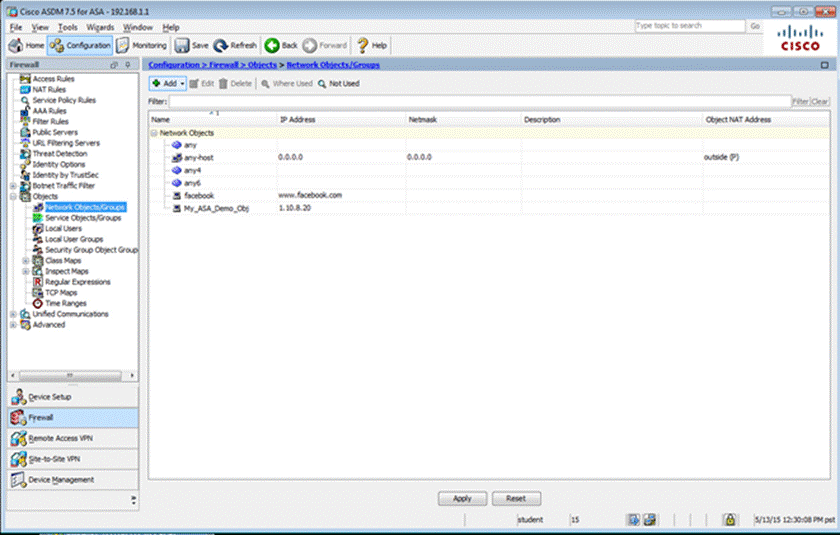Viewport: 840px width, 535px height.
Task: Click into the Filter text field
Action: [478, 102]
